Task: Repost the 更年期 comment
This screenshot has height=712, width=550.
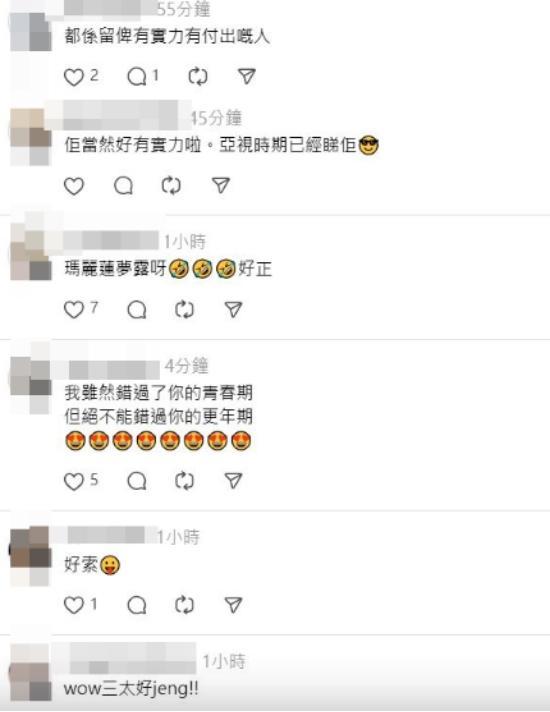Action: (184, 481)
